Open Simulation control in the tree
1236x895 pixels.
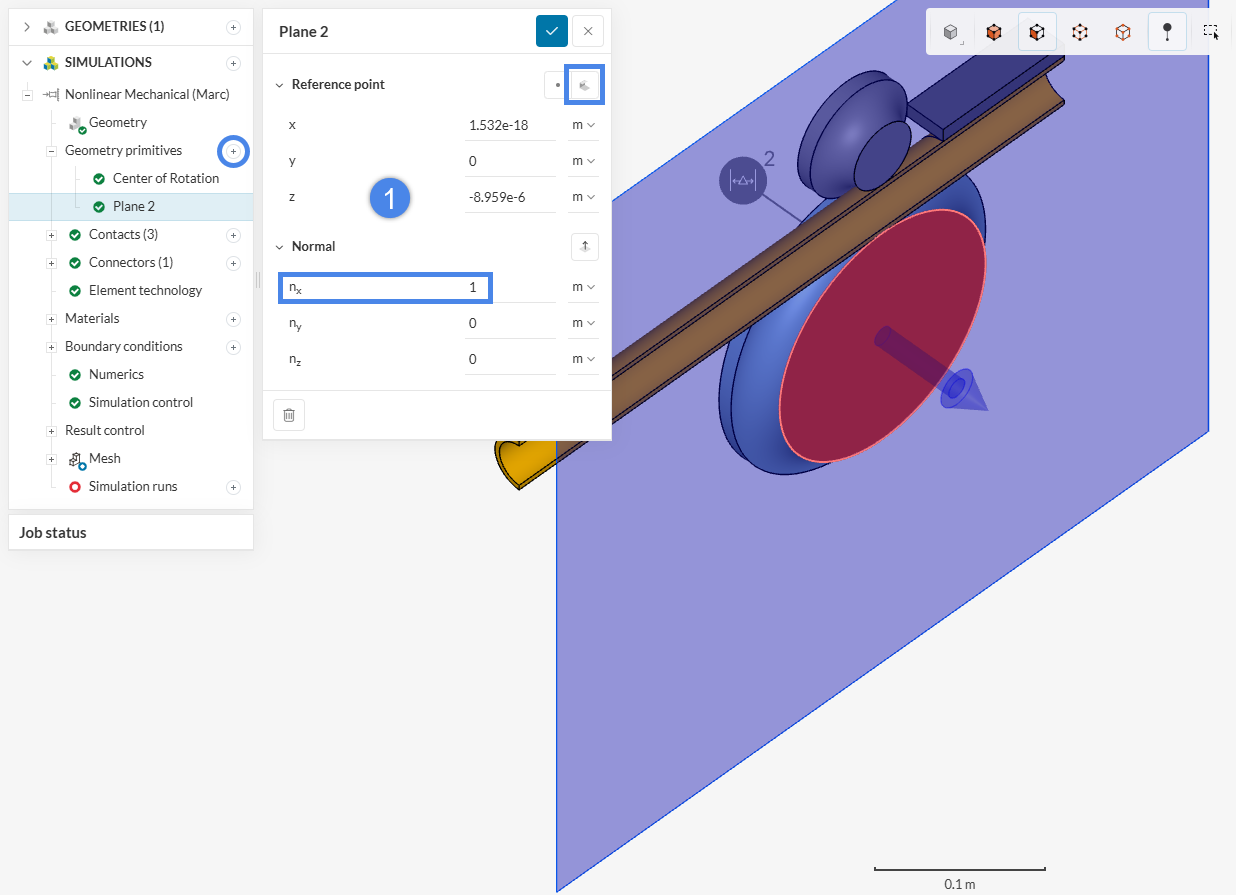(140, 403)
